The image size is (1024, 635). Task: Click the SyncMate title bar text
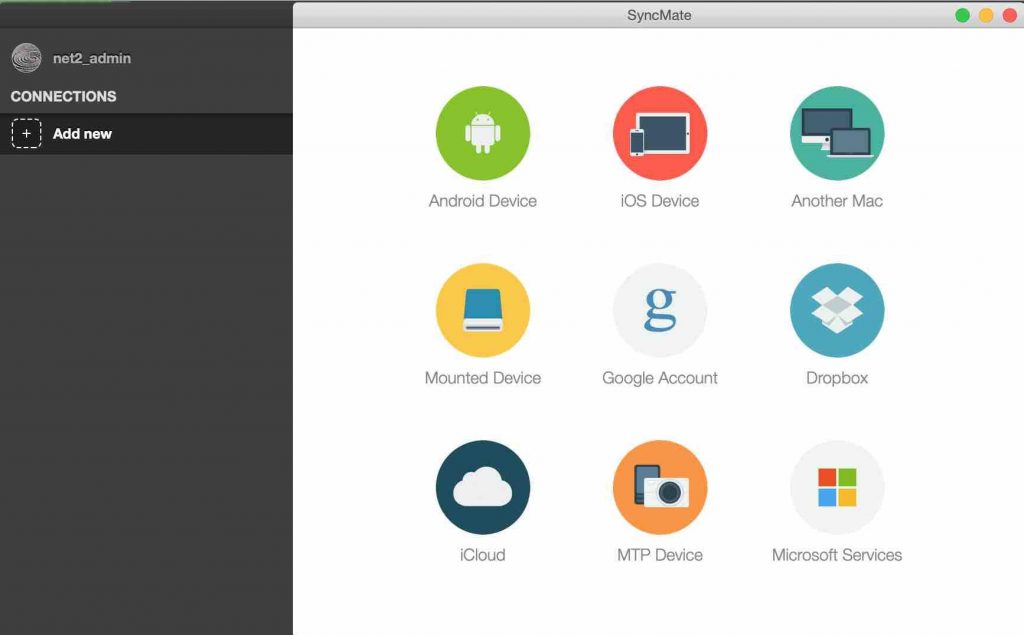658,15
